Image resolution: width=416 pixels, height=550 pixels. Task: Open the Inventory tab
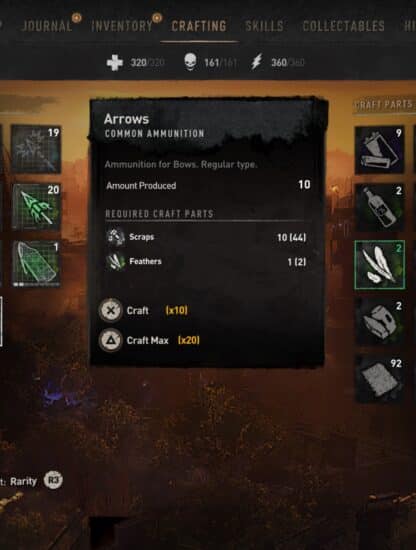[x=122, y=26]
